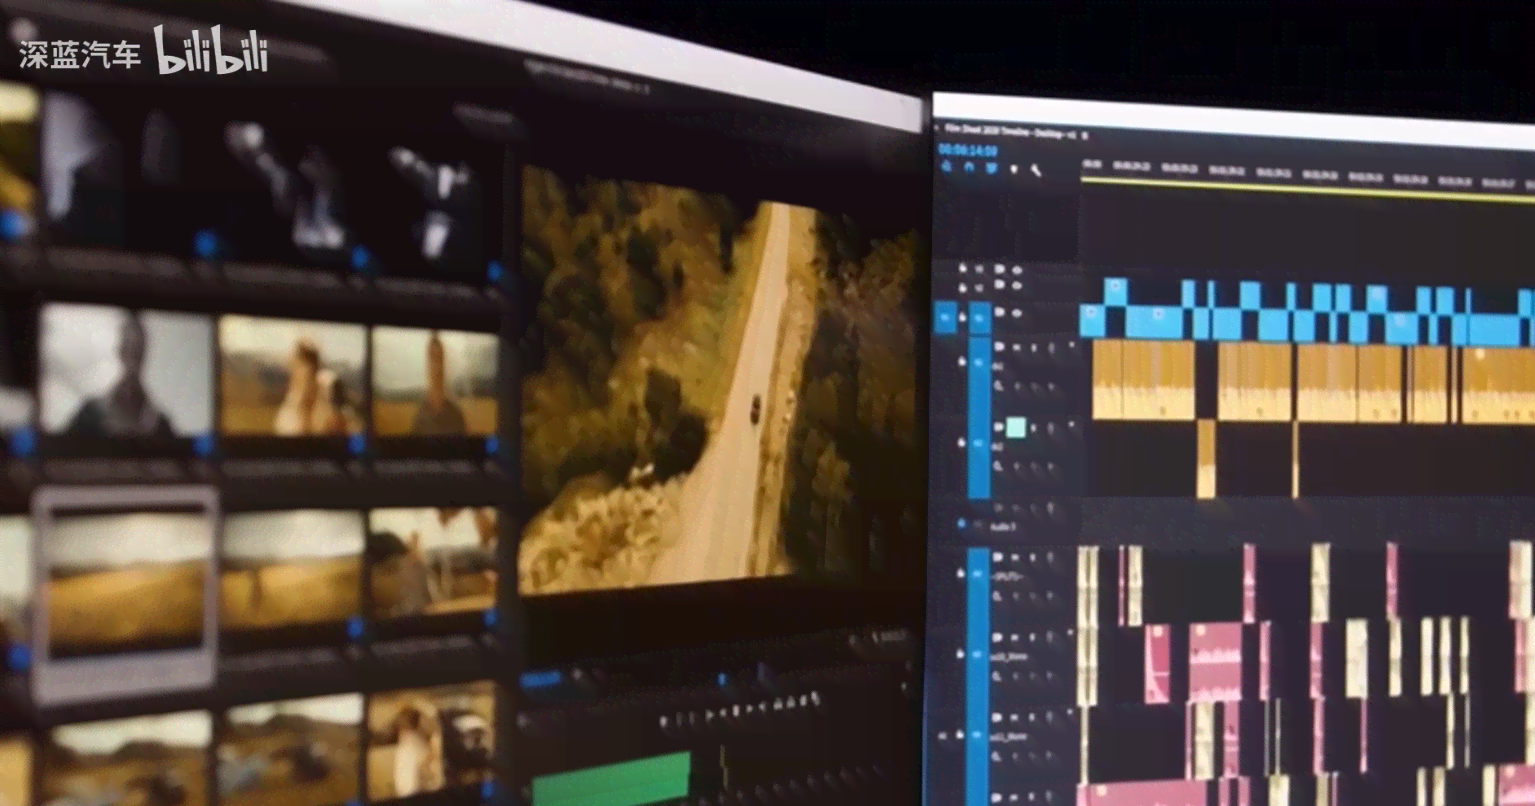Click the highlighted golden field thumbnail

tap(125, 594)
